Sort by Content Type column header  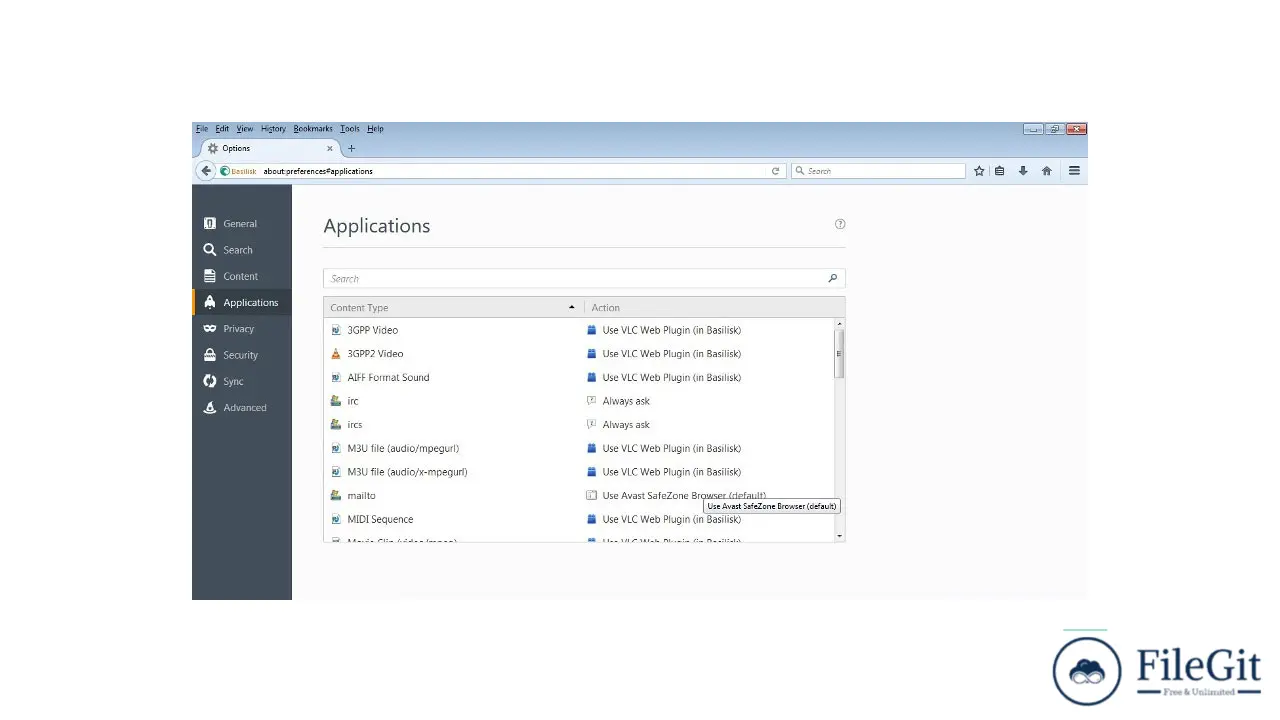click(453, 307)
